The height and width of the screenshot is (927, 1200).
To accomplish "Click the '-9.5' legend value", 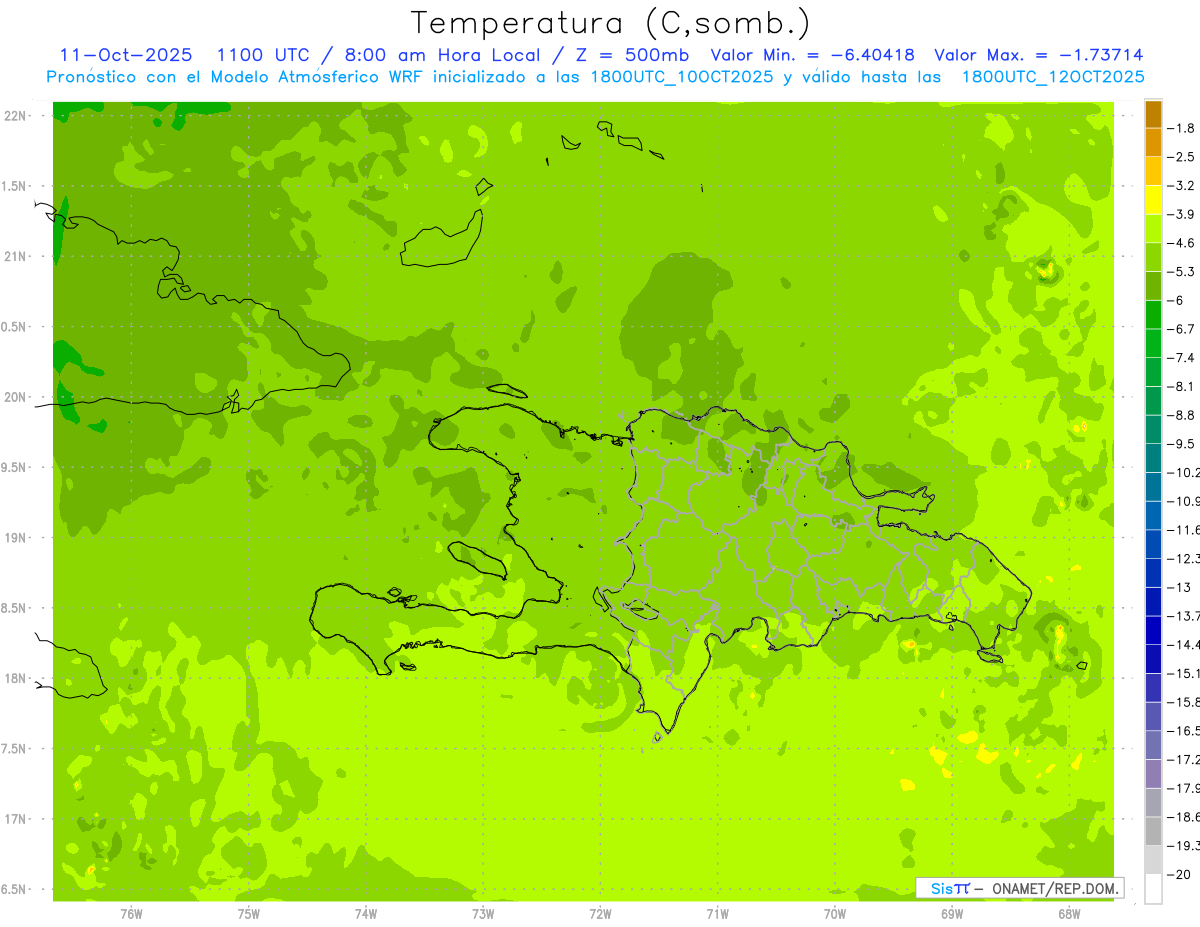I will point(1182,444).
